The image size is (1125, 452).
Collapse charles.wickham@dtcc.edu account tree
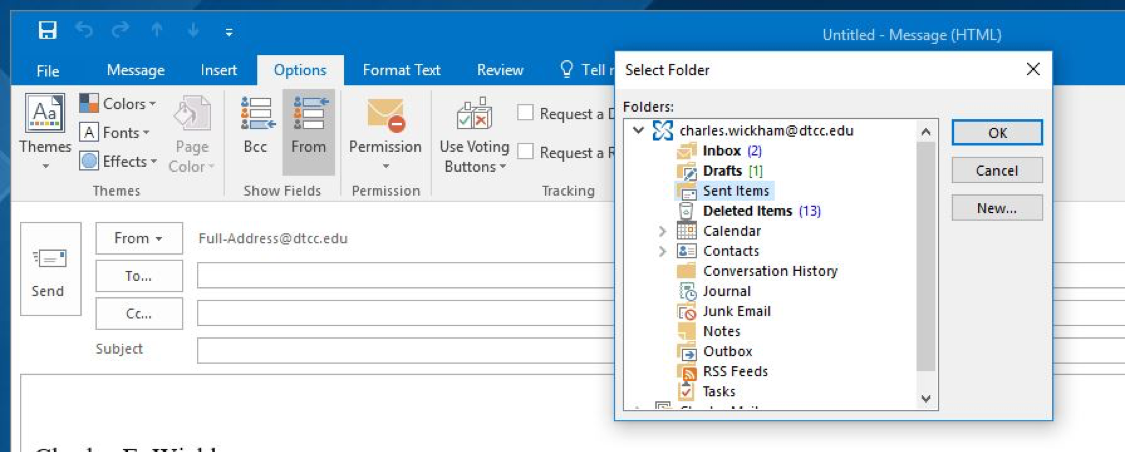[638, 131]
